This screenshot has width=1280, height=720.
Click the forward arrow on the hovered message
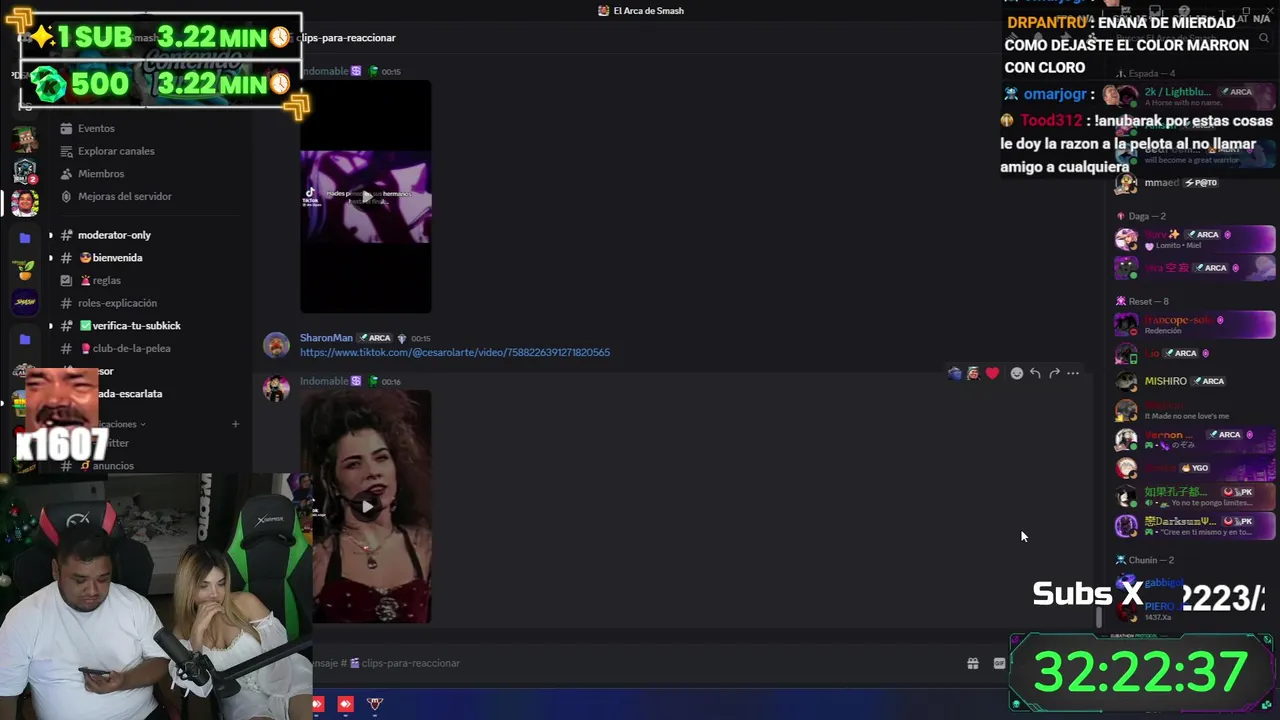[1054, 373]
